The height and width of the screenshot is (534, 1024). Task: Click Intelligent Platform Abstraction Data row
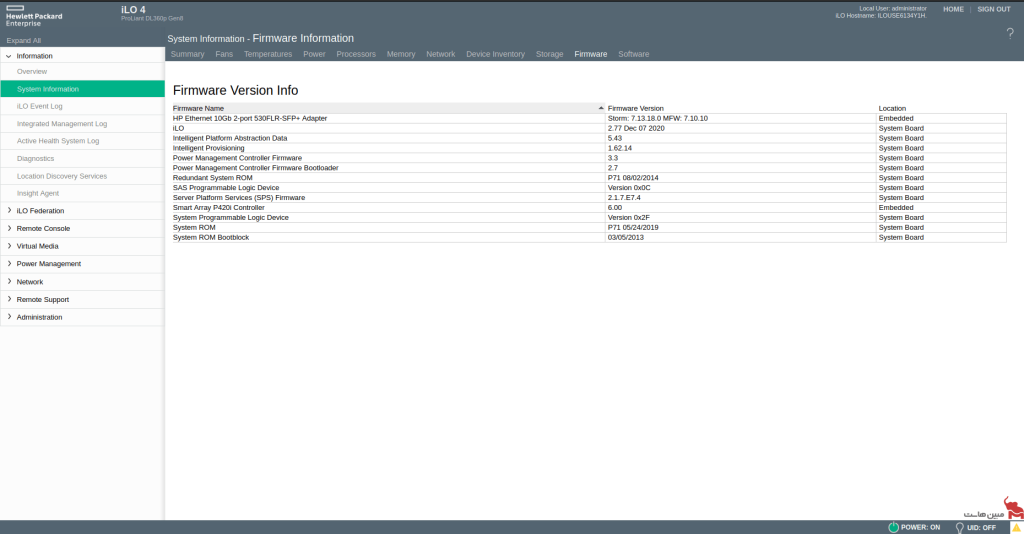pyautogui.click(x=589, y=138)
